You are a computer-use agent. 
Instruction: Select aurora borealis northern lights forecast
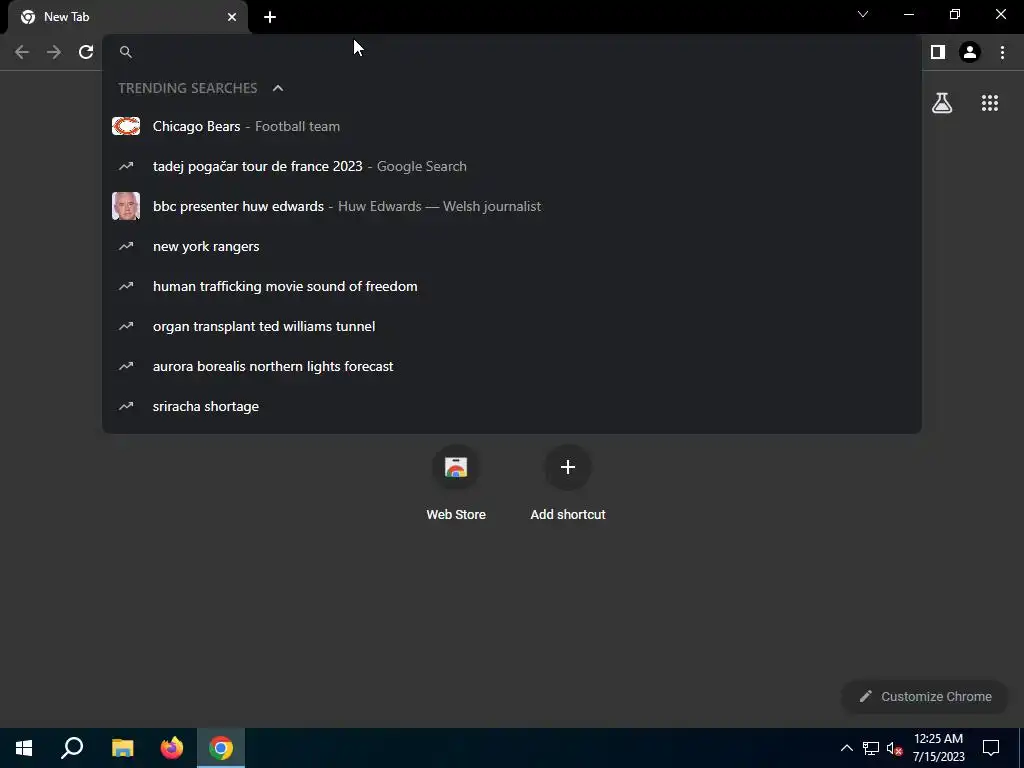(x=511, y=366)
